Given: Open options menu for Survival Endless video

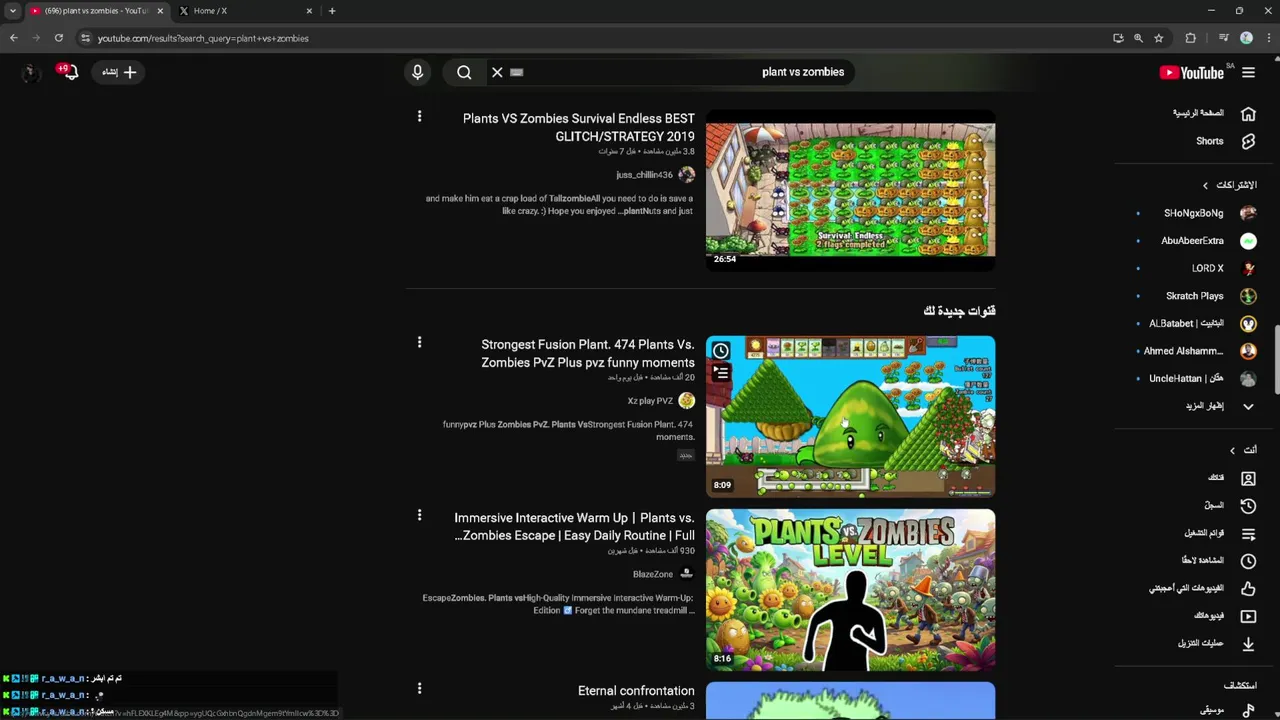Looking at the screenshot, I should (x=419, y=117).
